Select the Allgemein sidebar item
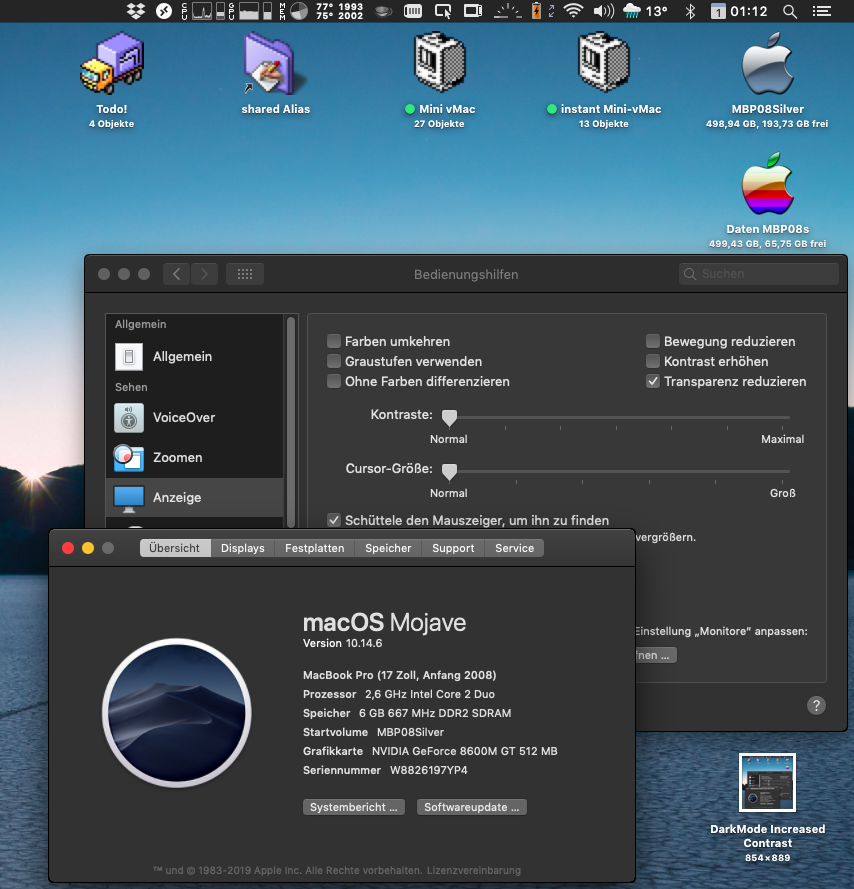 pos(195,357)
